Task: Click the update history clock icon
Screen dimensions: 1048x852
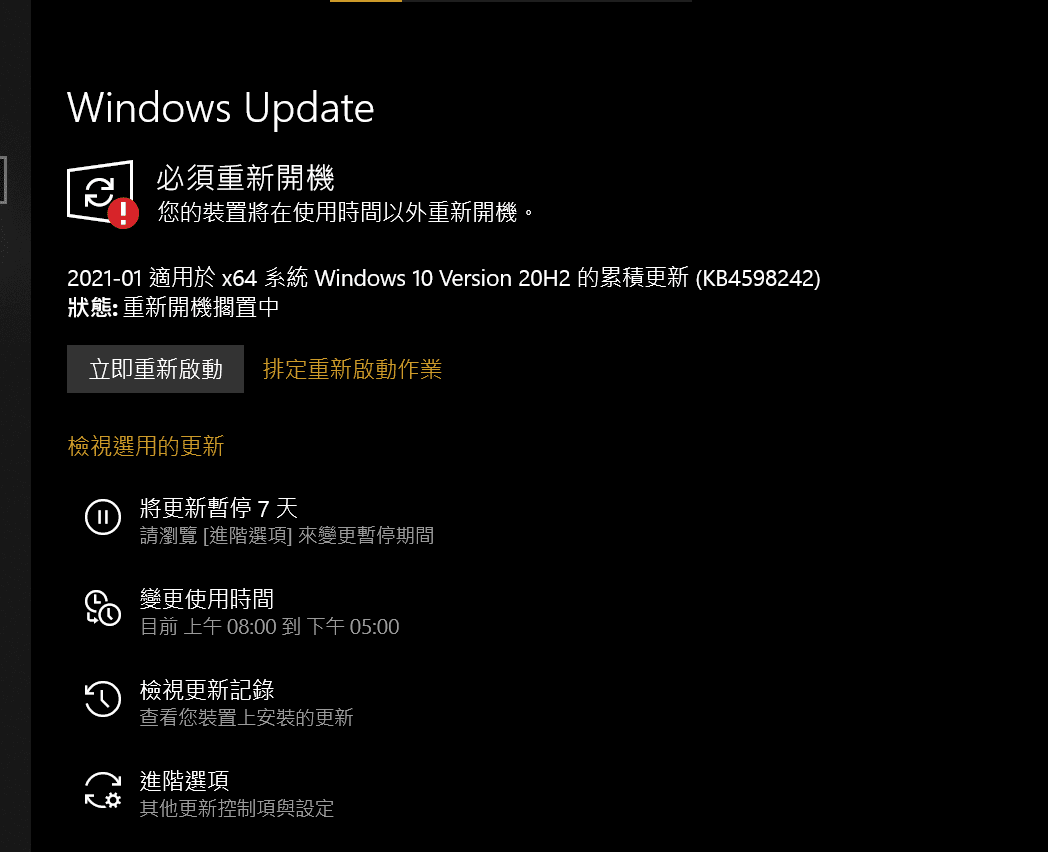Action: coord(103,698)
